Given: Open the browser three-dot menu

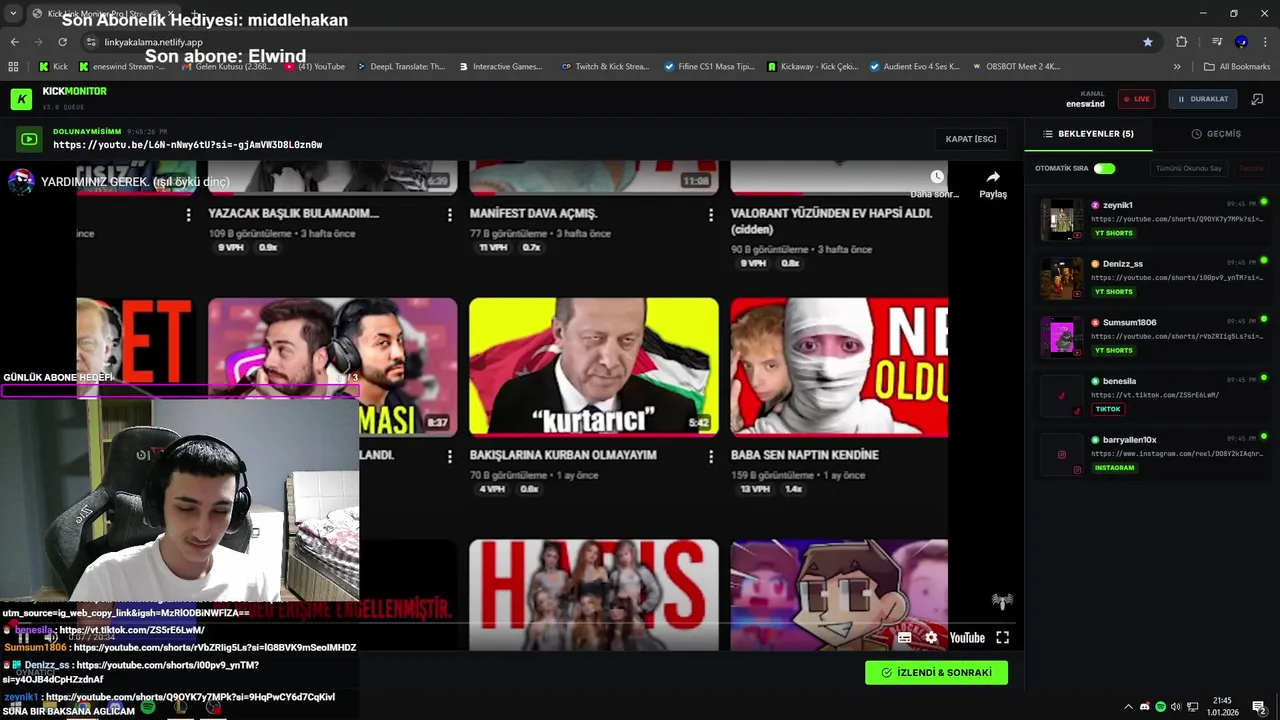Looking at the screenshot, I should click(1266, 42).
